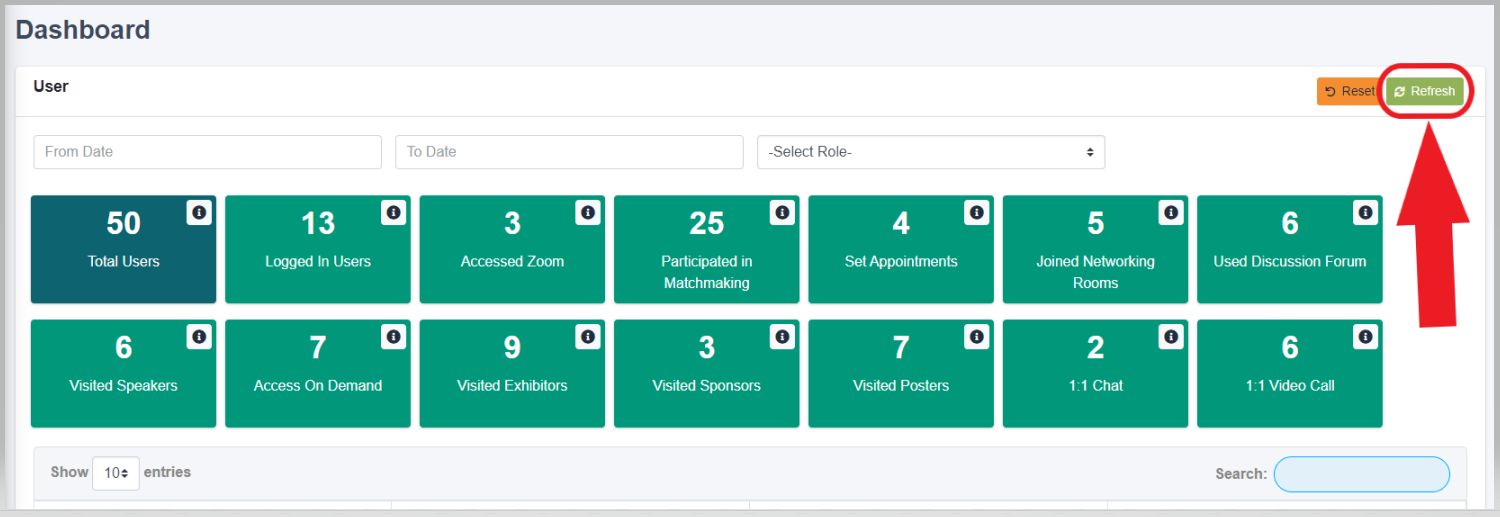Open the Show entries count dropdown

click(x=116, y=473)
